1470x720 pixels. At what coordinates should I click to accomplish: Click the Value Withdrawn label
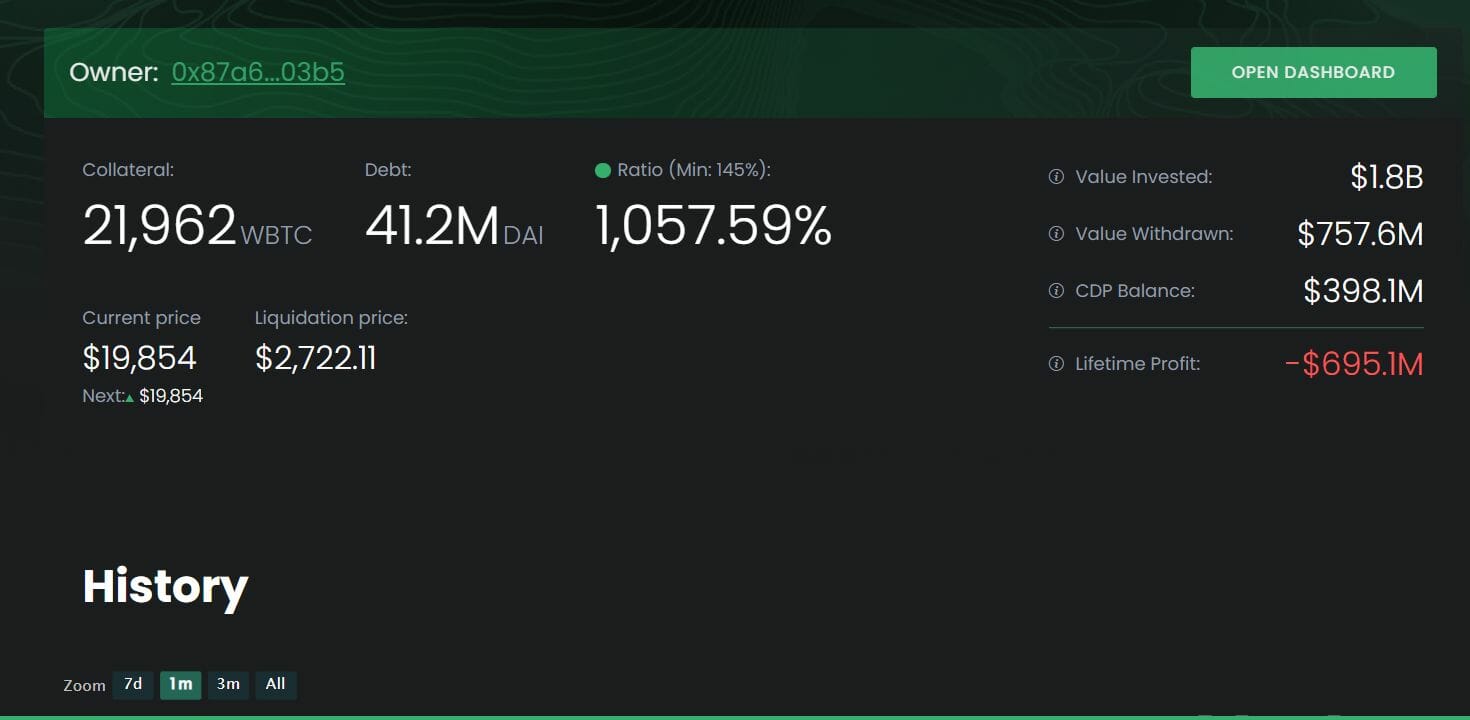(1154, 234)
